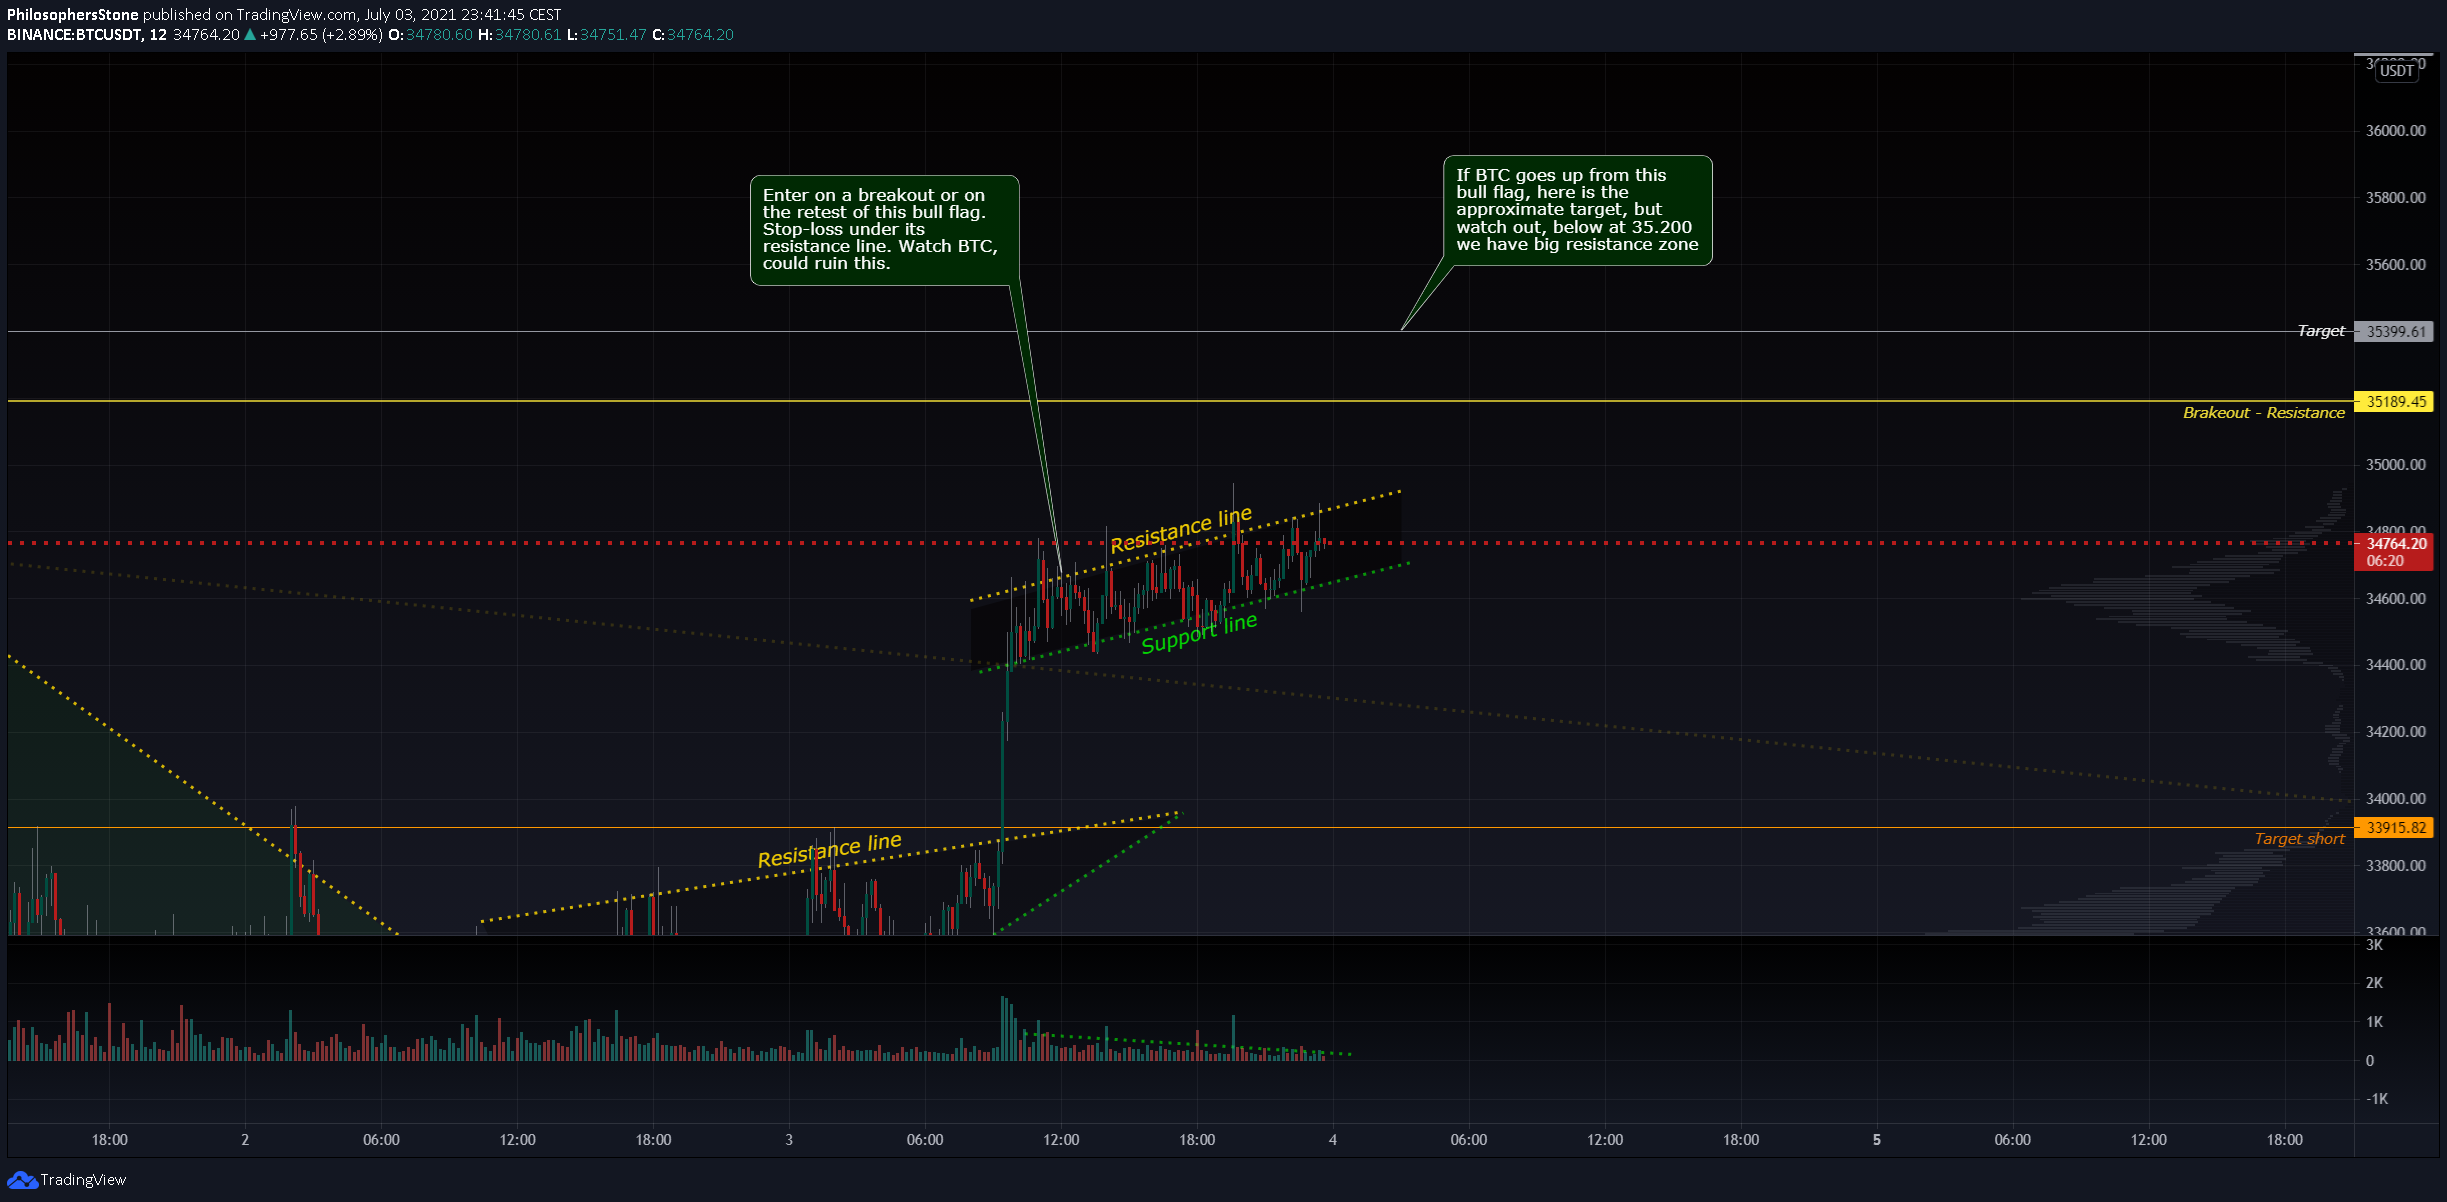Select the Target short price 33915.82

(x=2394, y=828)
